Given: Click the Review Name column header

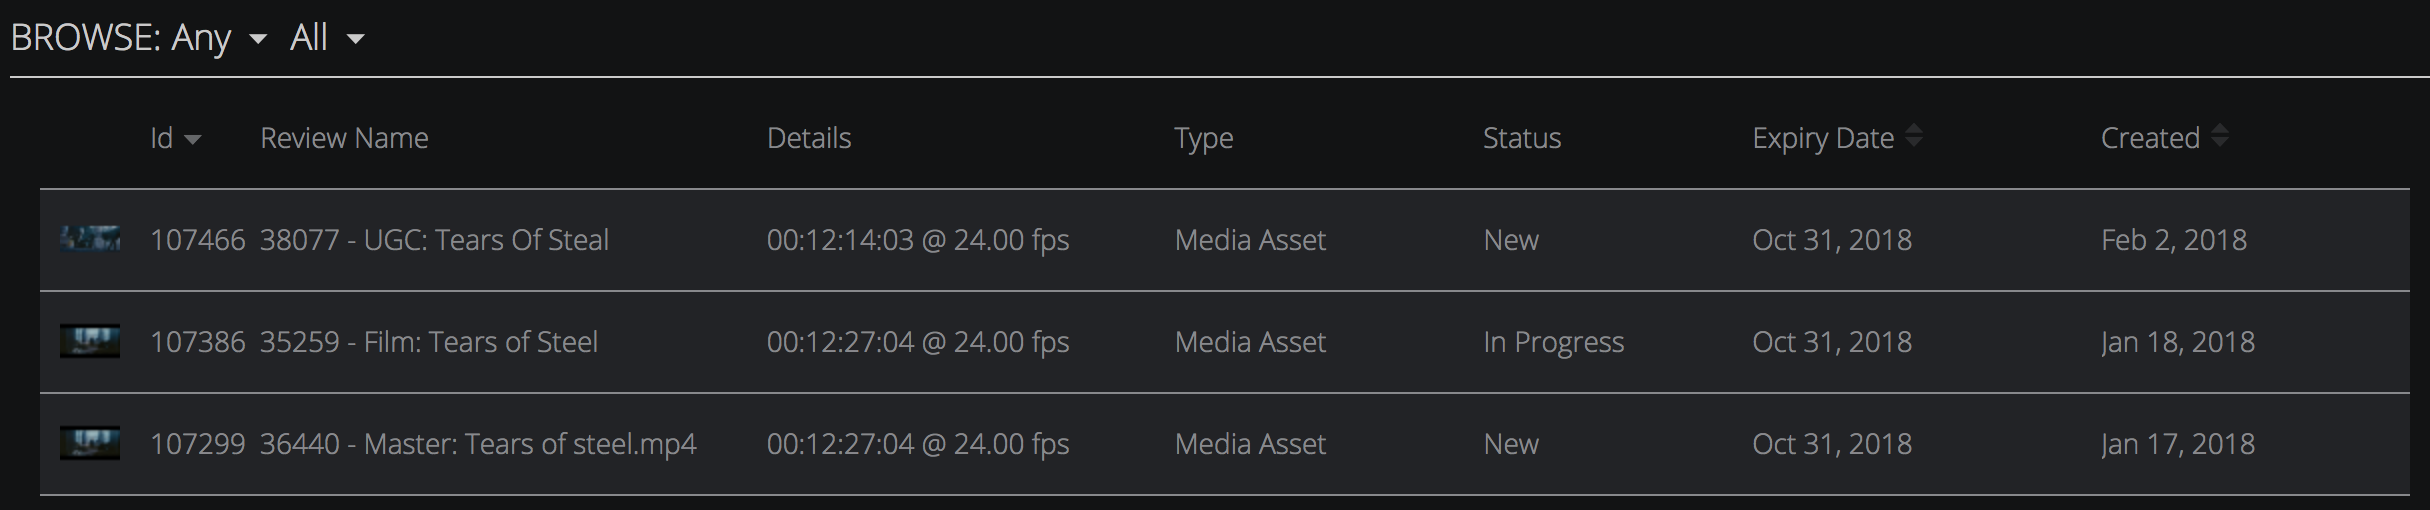Looking at the screenshot, I should (x=344, y=138).
